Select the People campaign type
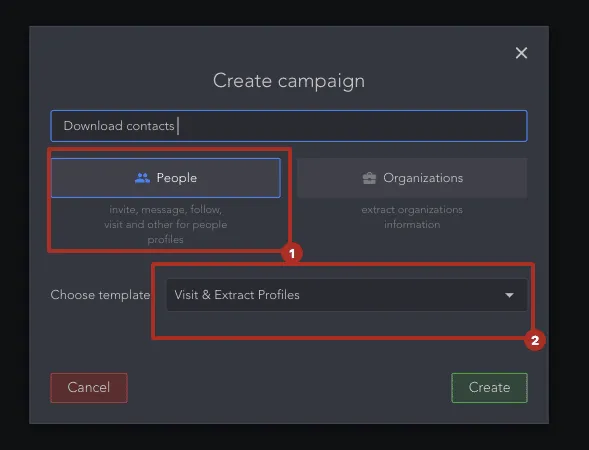This screenshot has height=450, width=589. (x=166, y=178)
